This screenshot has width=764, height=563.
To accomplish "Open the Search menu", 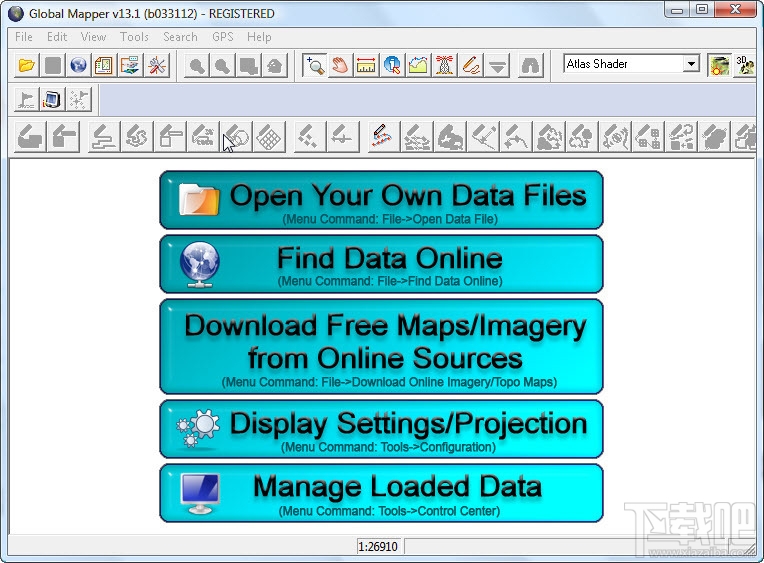I will click(x=180, y=37).
